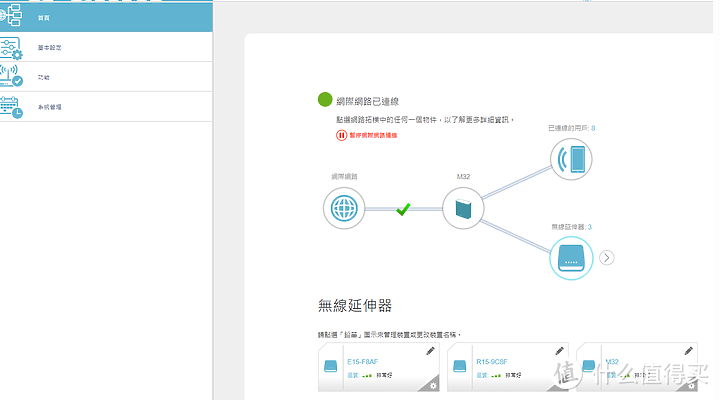Click the E15-F8AF signal quality 非常好 text

(384, 375)
